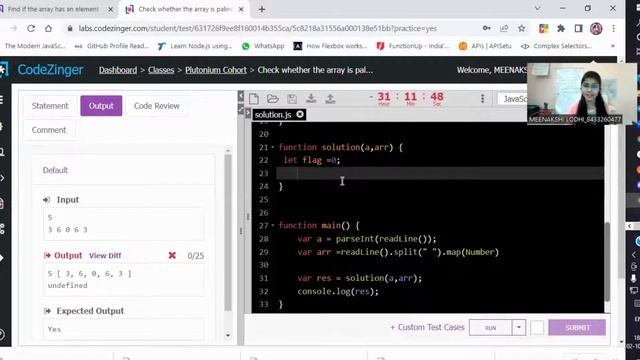
Task: Click the save disk icon in editor
Action: (292, 98)
